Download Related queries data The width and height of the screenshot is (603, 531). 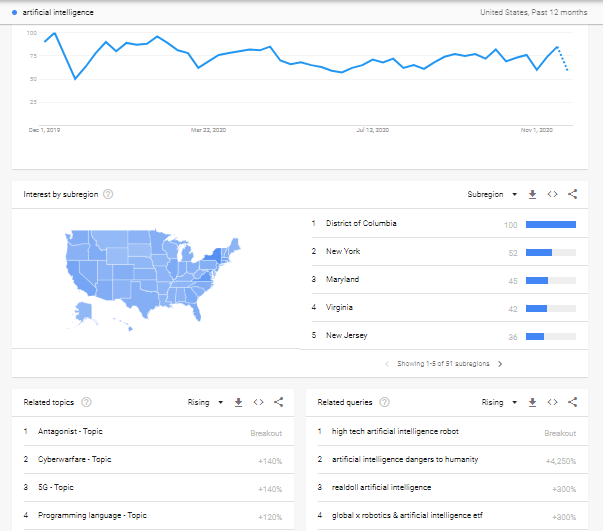pyautogui.click(x=532, y=402)
